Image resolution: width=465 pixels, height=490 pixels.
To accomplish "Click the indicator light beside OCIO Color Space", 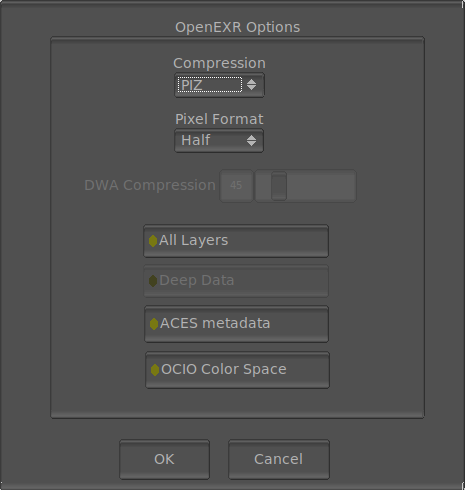I will pyautogui.click(x=155, y=370).
